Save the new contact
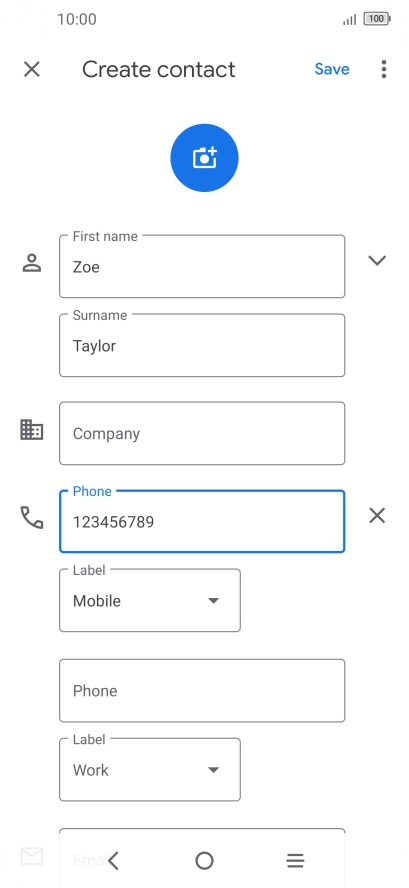The image size is (409, 888). (332, 69)
